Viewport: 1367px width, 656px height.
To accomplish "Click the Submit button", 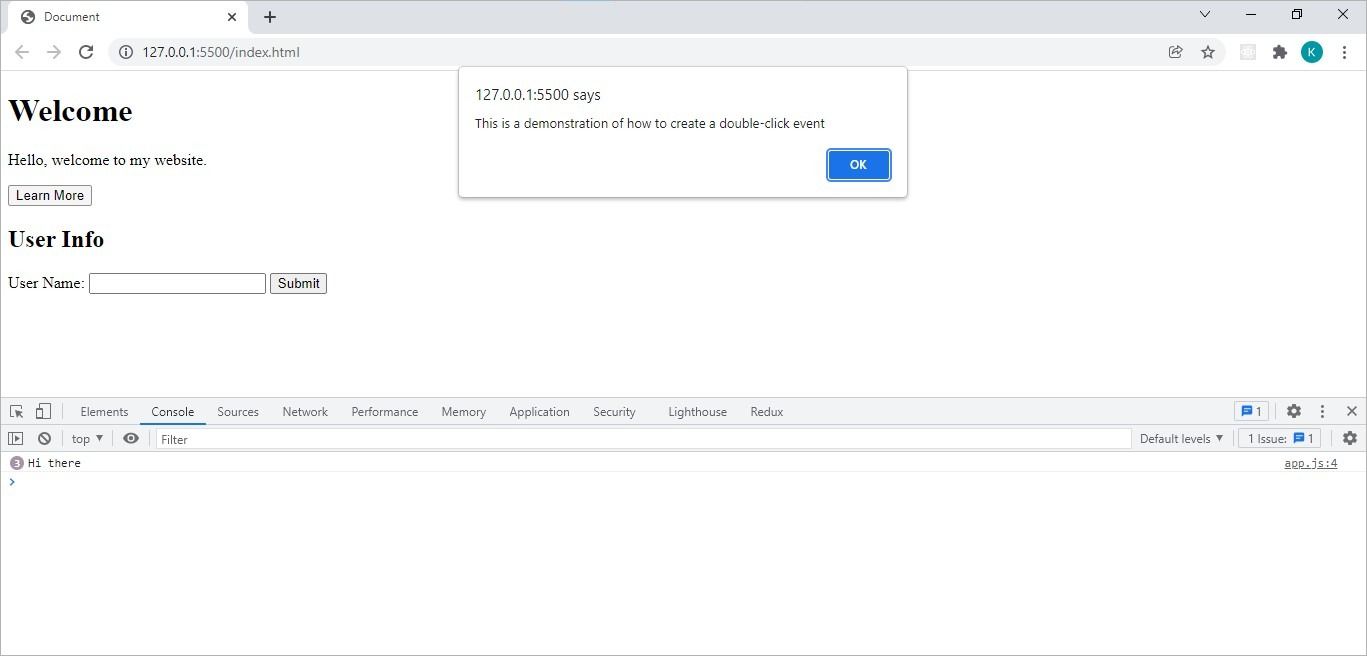I will pyautogui.click(x=298, y=283).
